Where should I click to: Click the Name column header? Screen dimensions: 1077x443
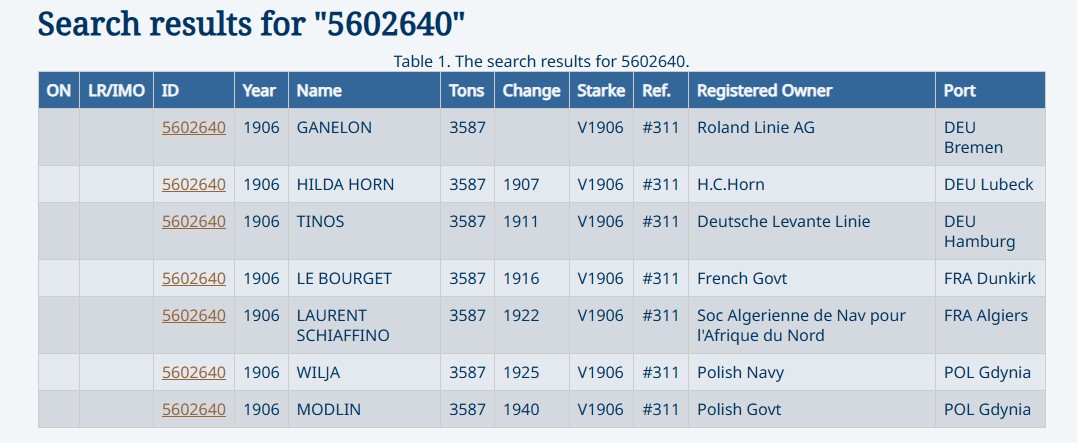319,90
